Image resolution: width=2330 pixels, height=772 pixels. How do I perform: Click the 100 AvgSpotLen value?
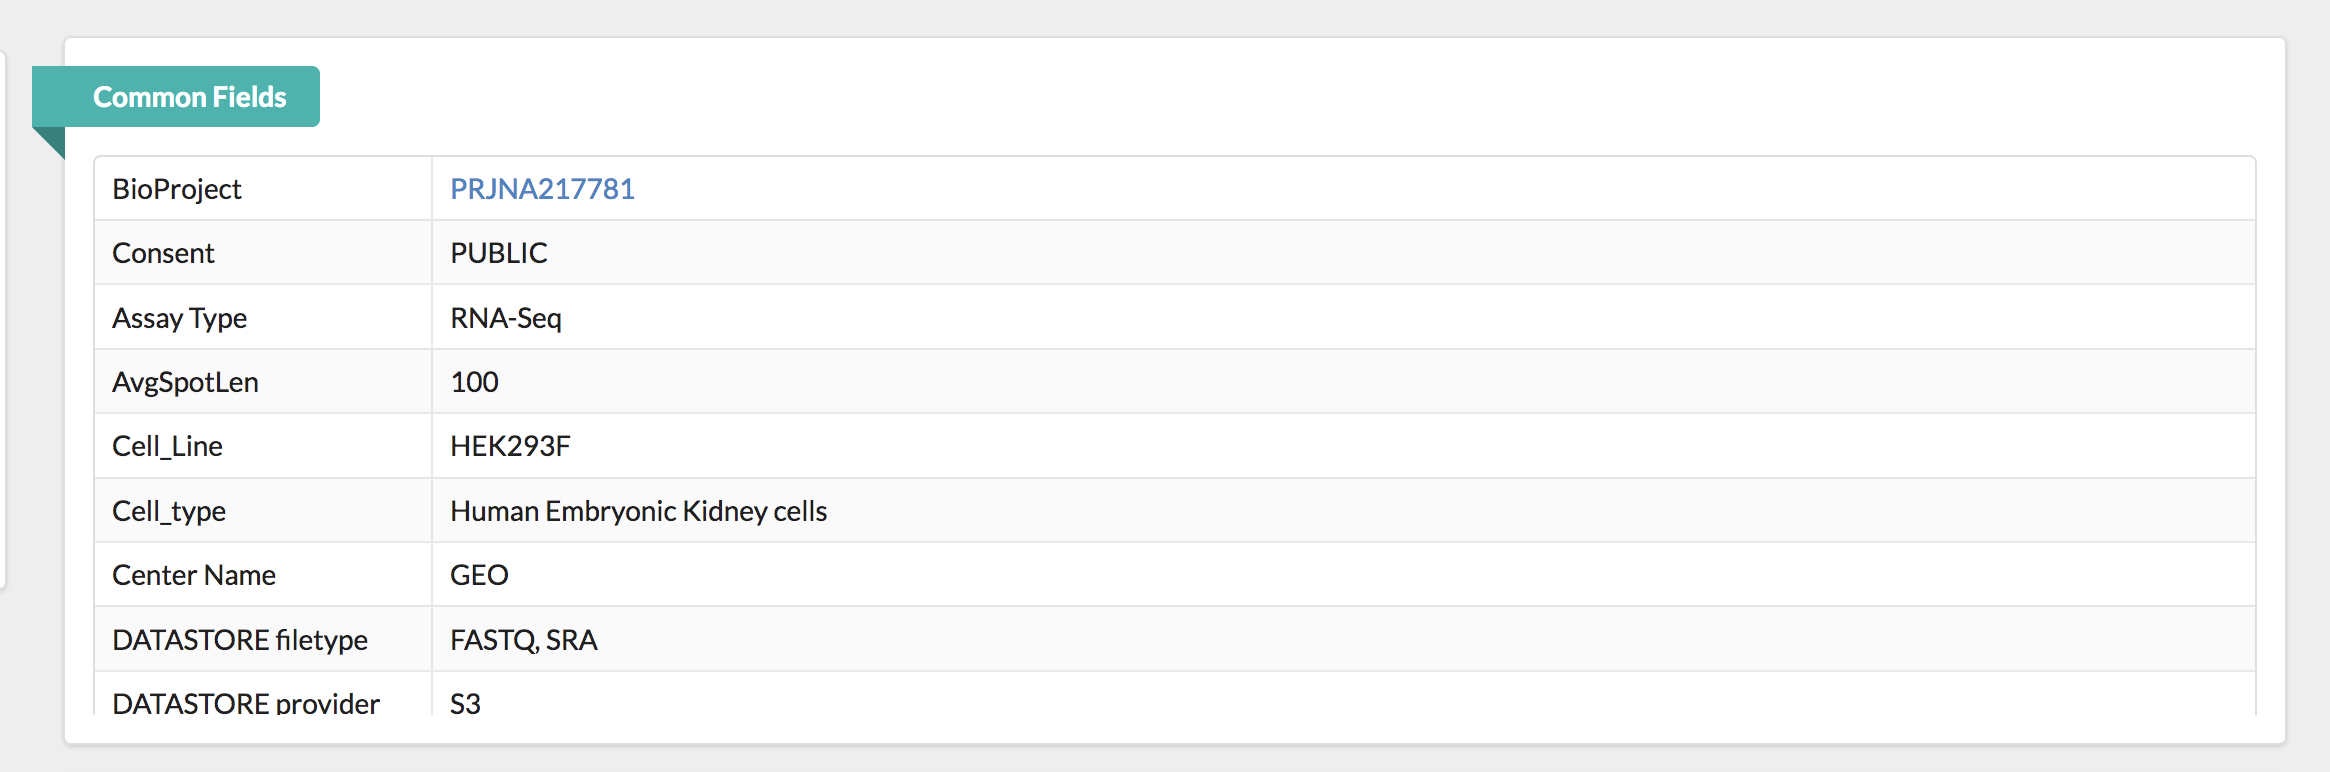(474, 382)
